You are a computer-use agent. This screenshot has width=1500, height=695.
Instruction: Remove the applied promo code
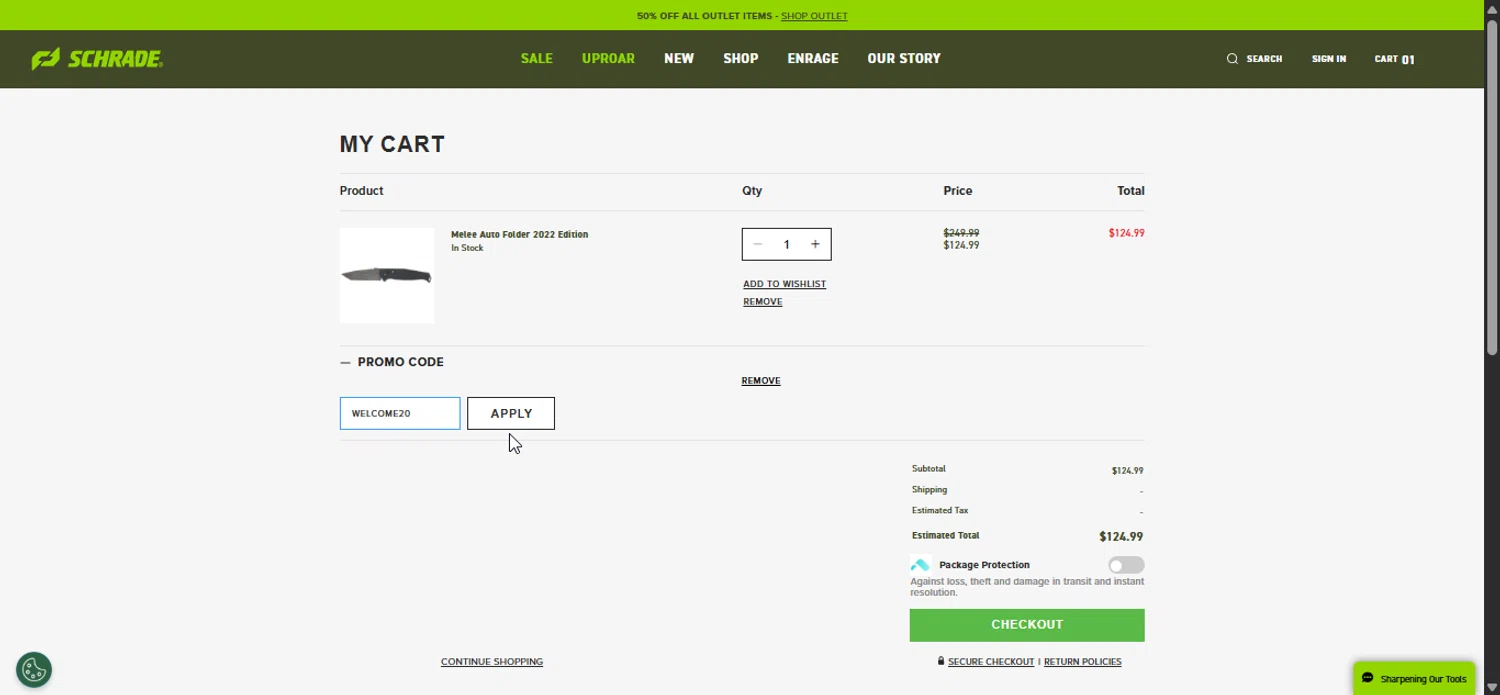[761, 381]
